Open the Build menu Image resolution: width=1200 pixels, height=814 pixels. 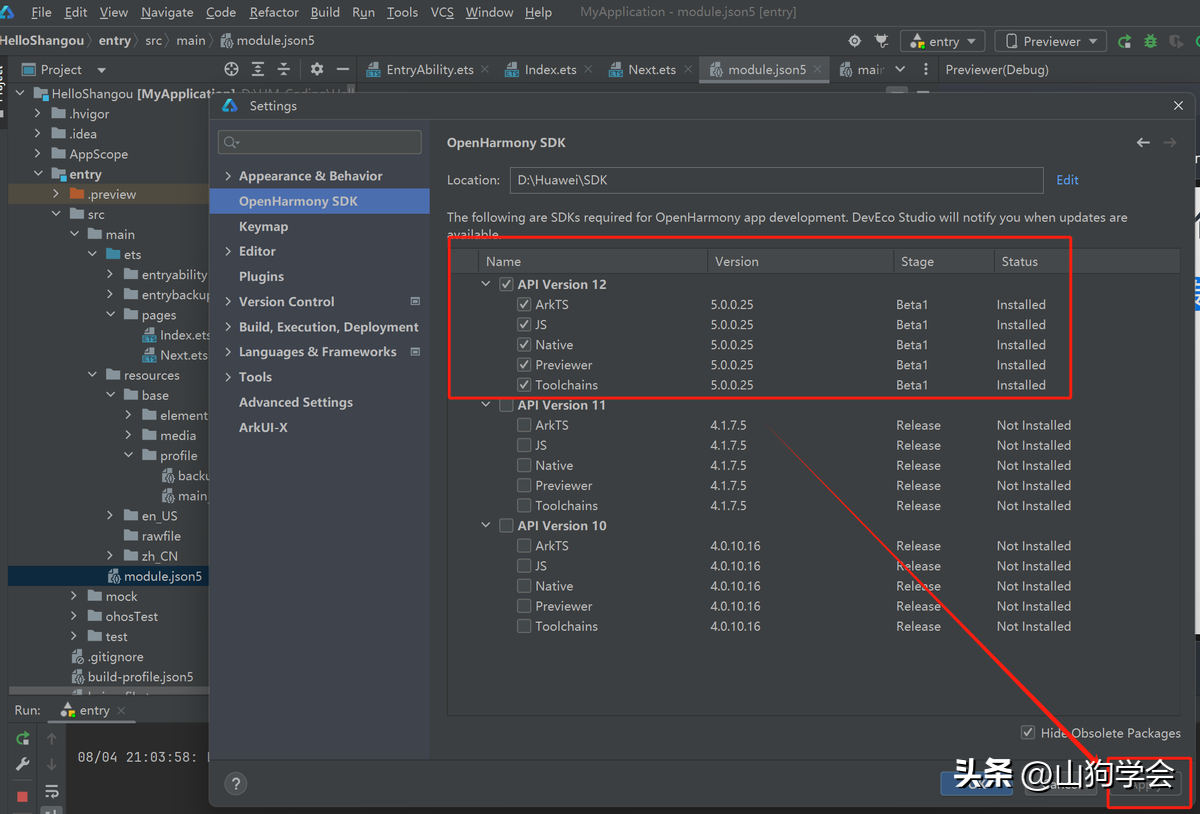pos(325,12)
